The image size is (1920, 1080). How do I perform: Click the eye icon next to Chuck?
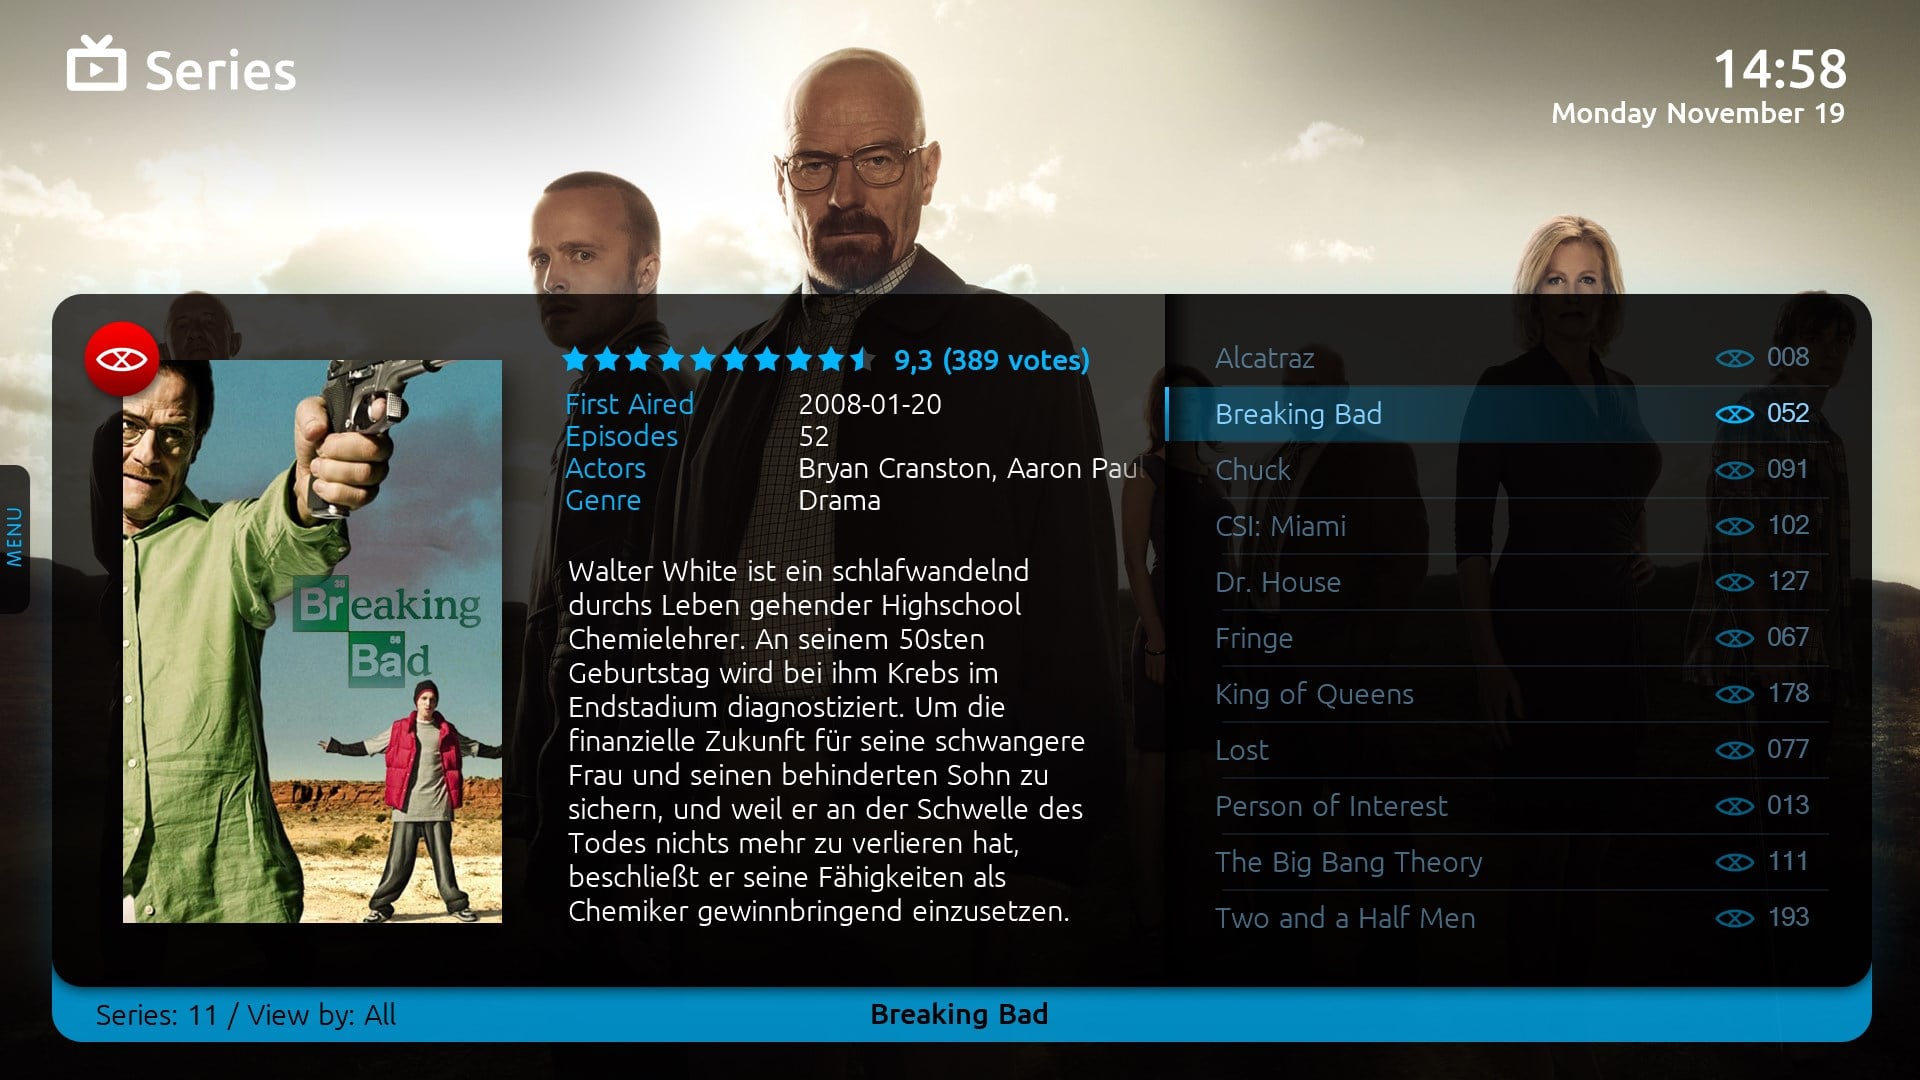click(1731, 469)
